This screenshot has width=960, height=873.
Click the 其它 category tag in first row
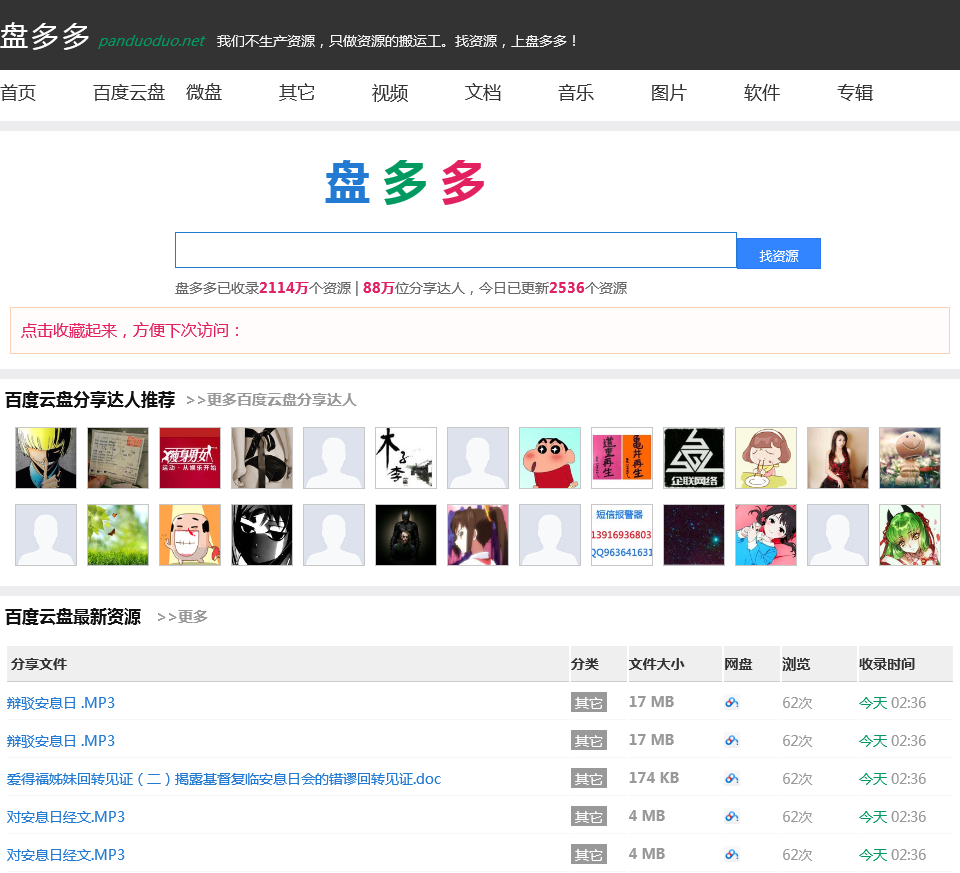(x=589, y=703)
